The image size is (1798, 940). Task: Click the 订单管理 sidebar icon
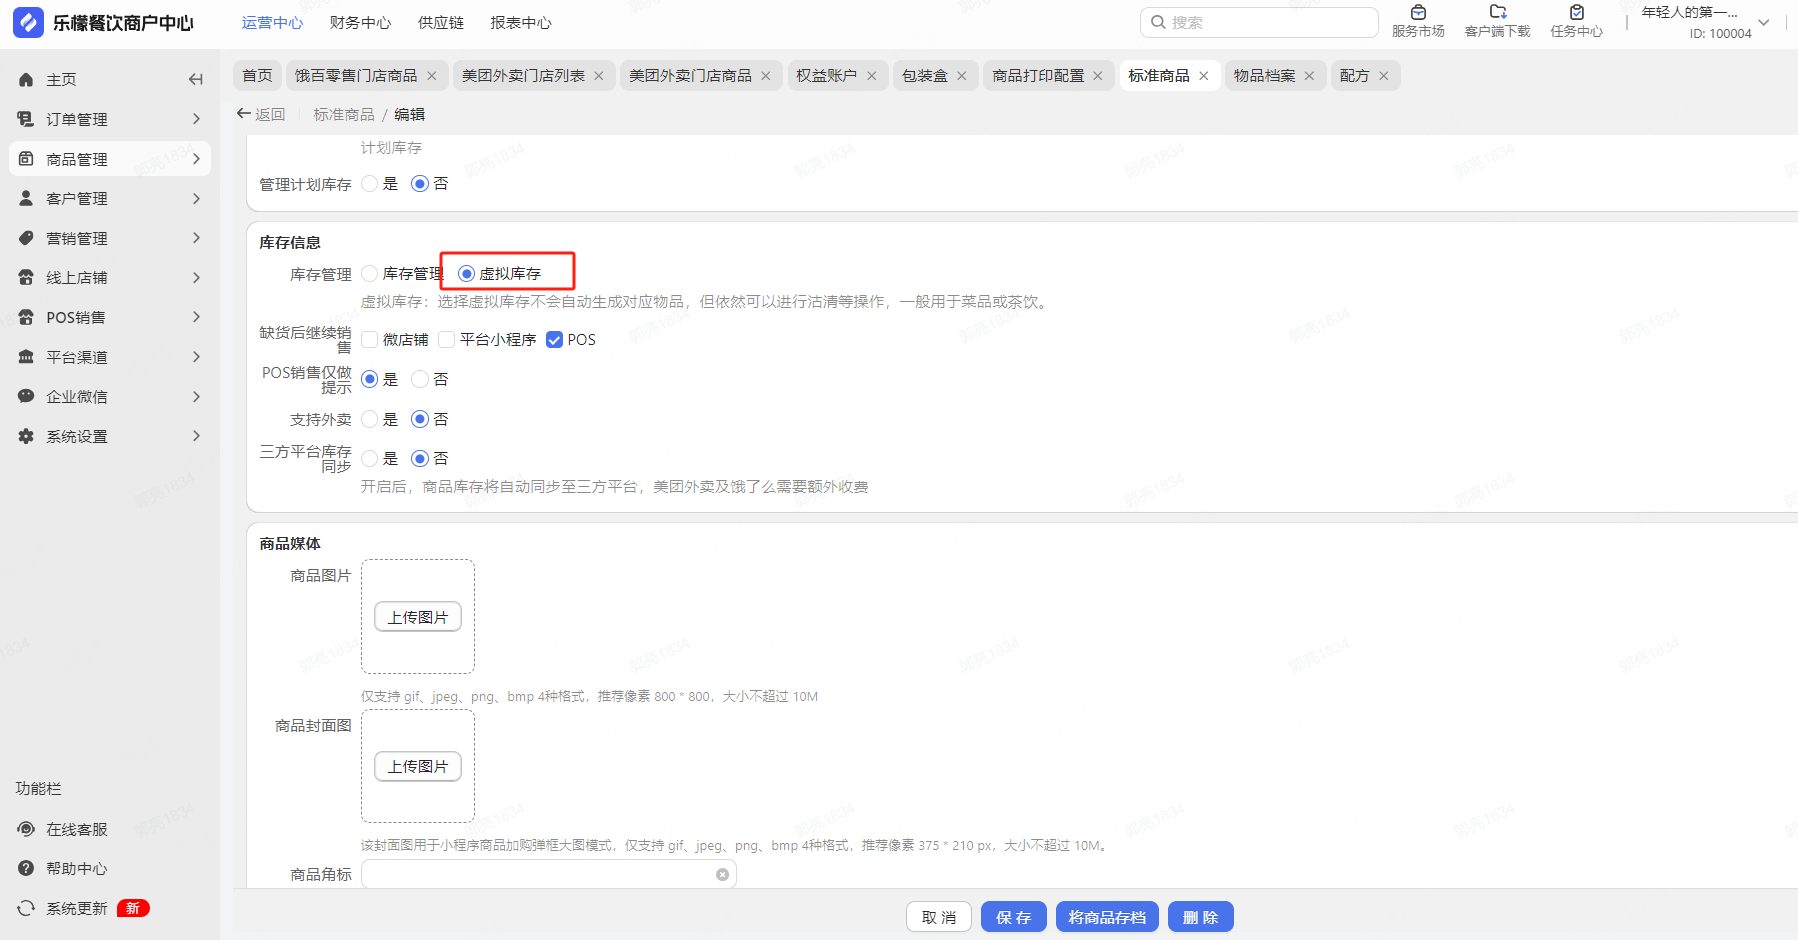26,119
